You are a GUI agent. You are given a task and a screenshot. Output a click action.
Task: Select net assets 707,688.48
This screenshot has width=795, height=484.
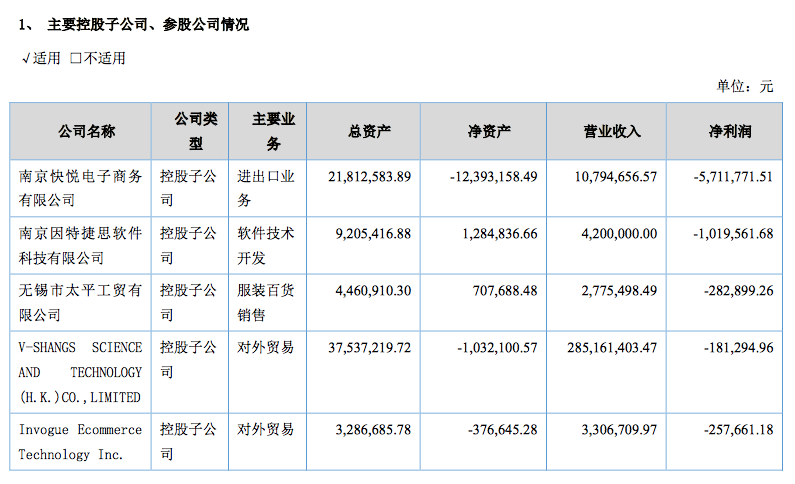(505, 290)
